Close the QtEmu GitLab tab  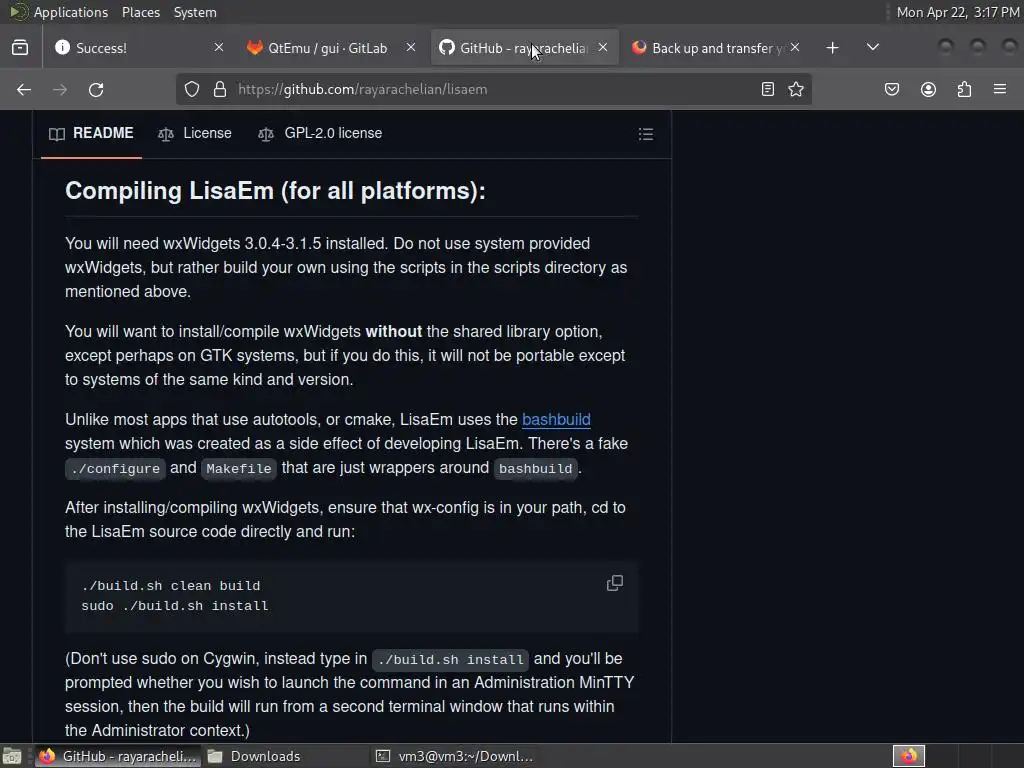[411, 47]
